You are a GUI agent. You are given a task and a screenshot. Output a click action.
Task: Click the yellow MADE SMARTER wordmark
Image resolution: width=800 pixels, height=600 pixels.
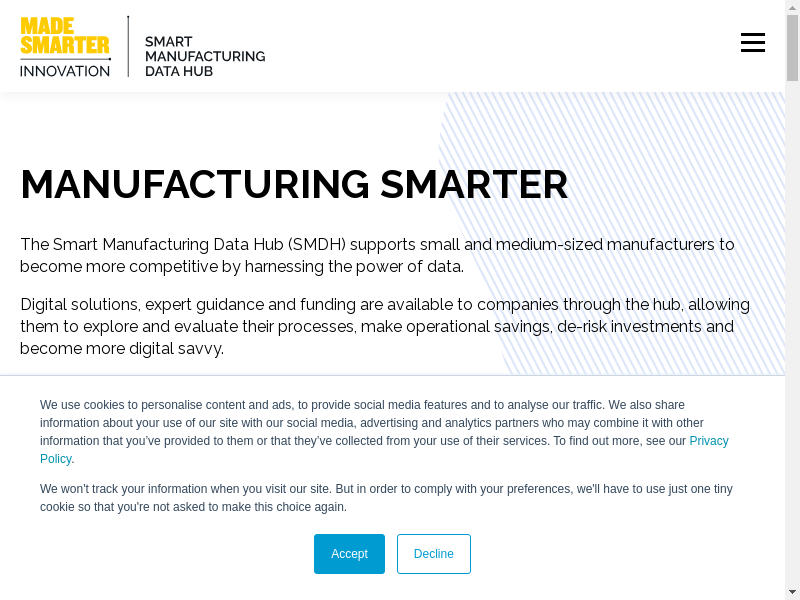tap(65, 36)
